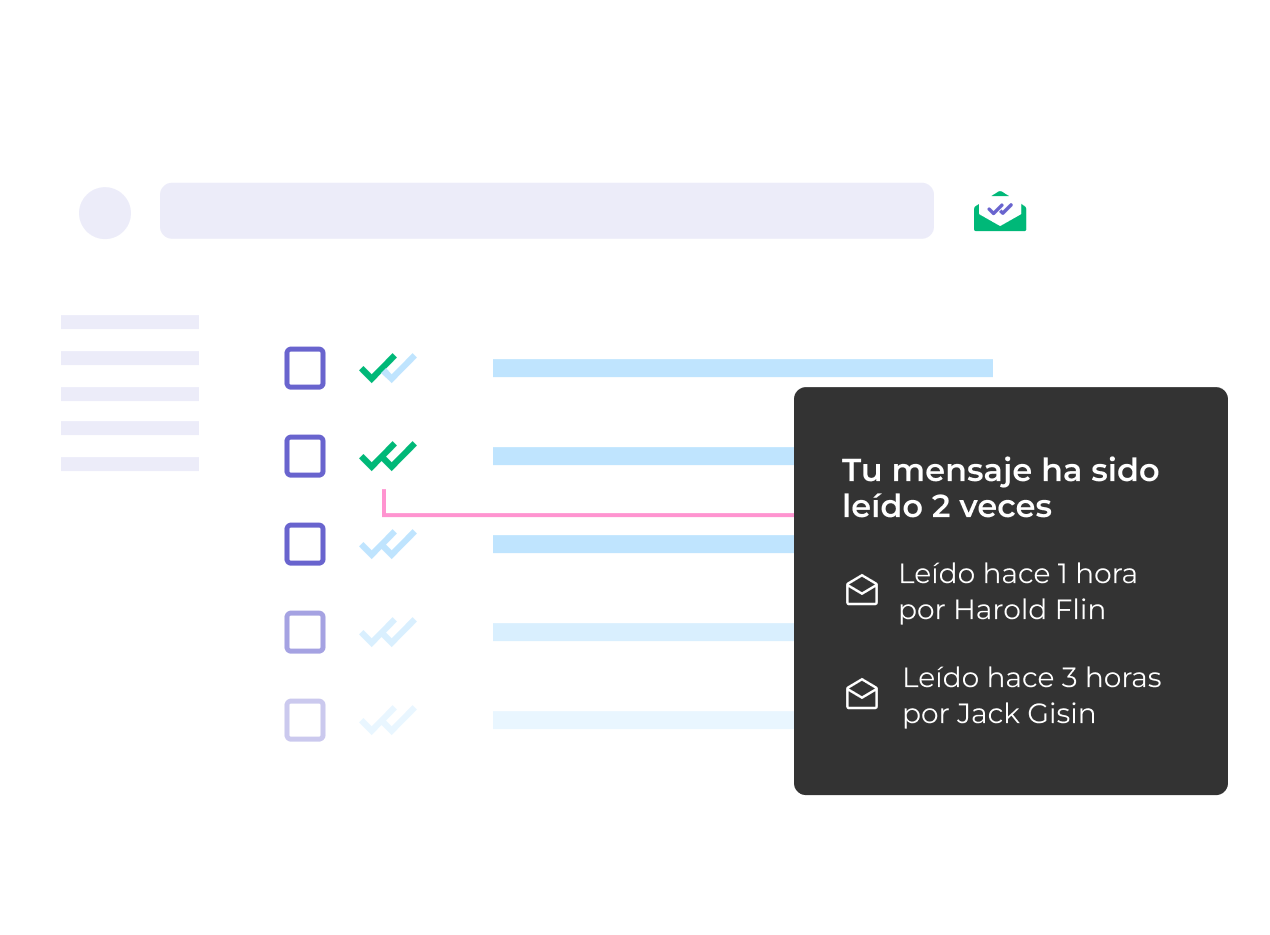
Task: Click the 'Tu mensaje ha sido leído 2 veces' heading
Action: 1000,488
